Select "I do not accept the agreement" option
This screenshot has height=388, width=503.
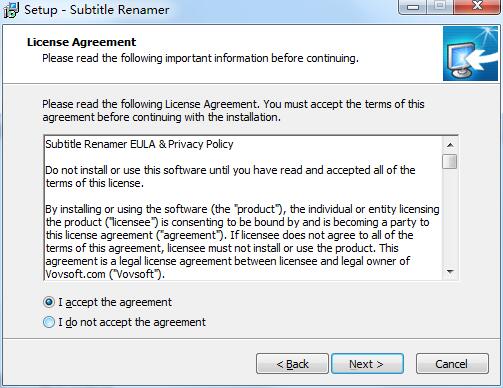49,322
